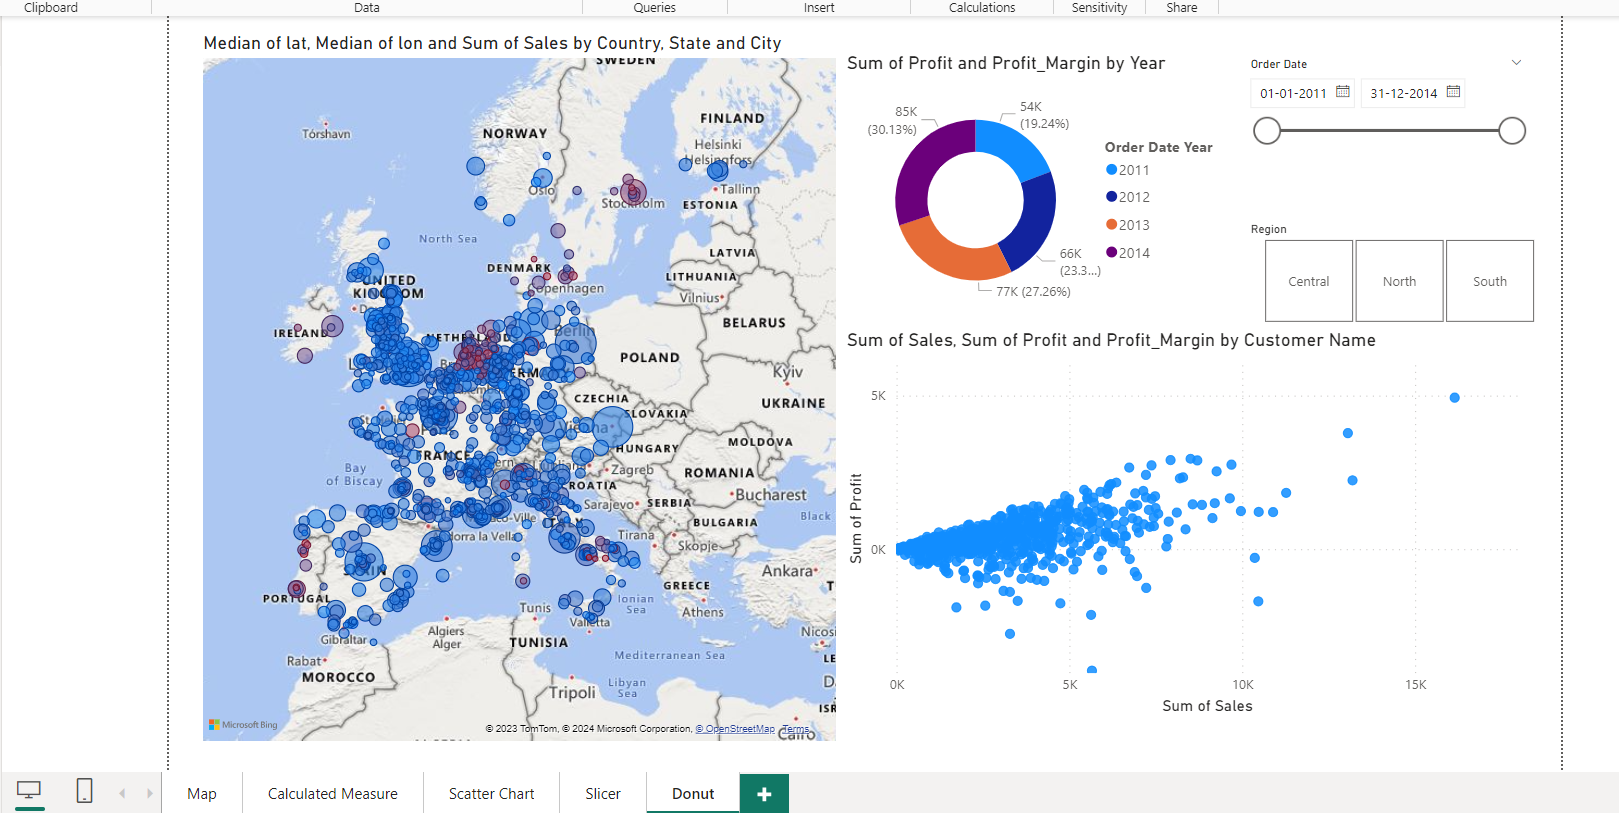Expand Order Date slicer options chevron

click(1516, 63)
